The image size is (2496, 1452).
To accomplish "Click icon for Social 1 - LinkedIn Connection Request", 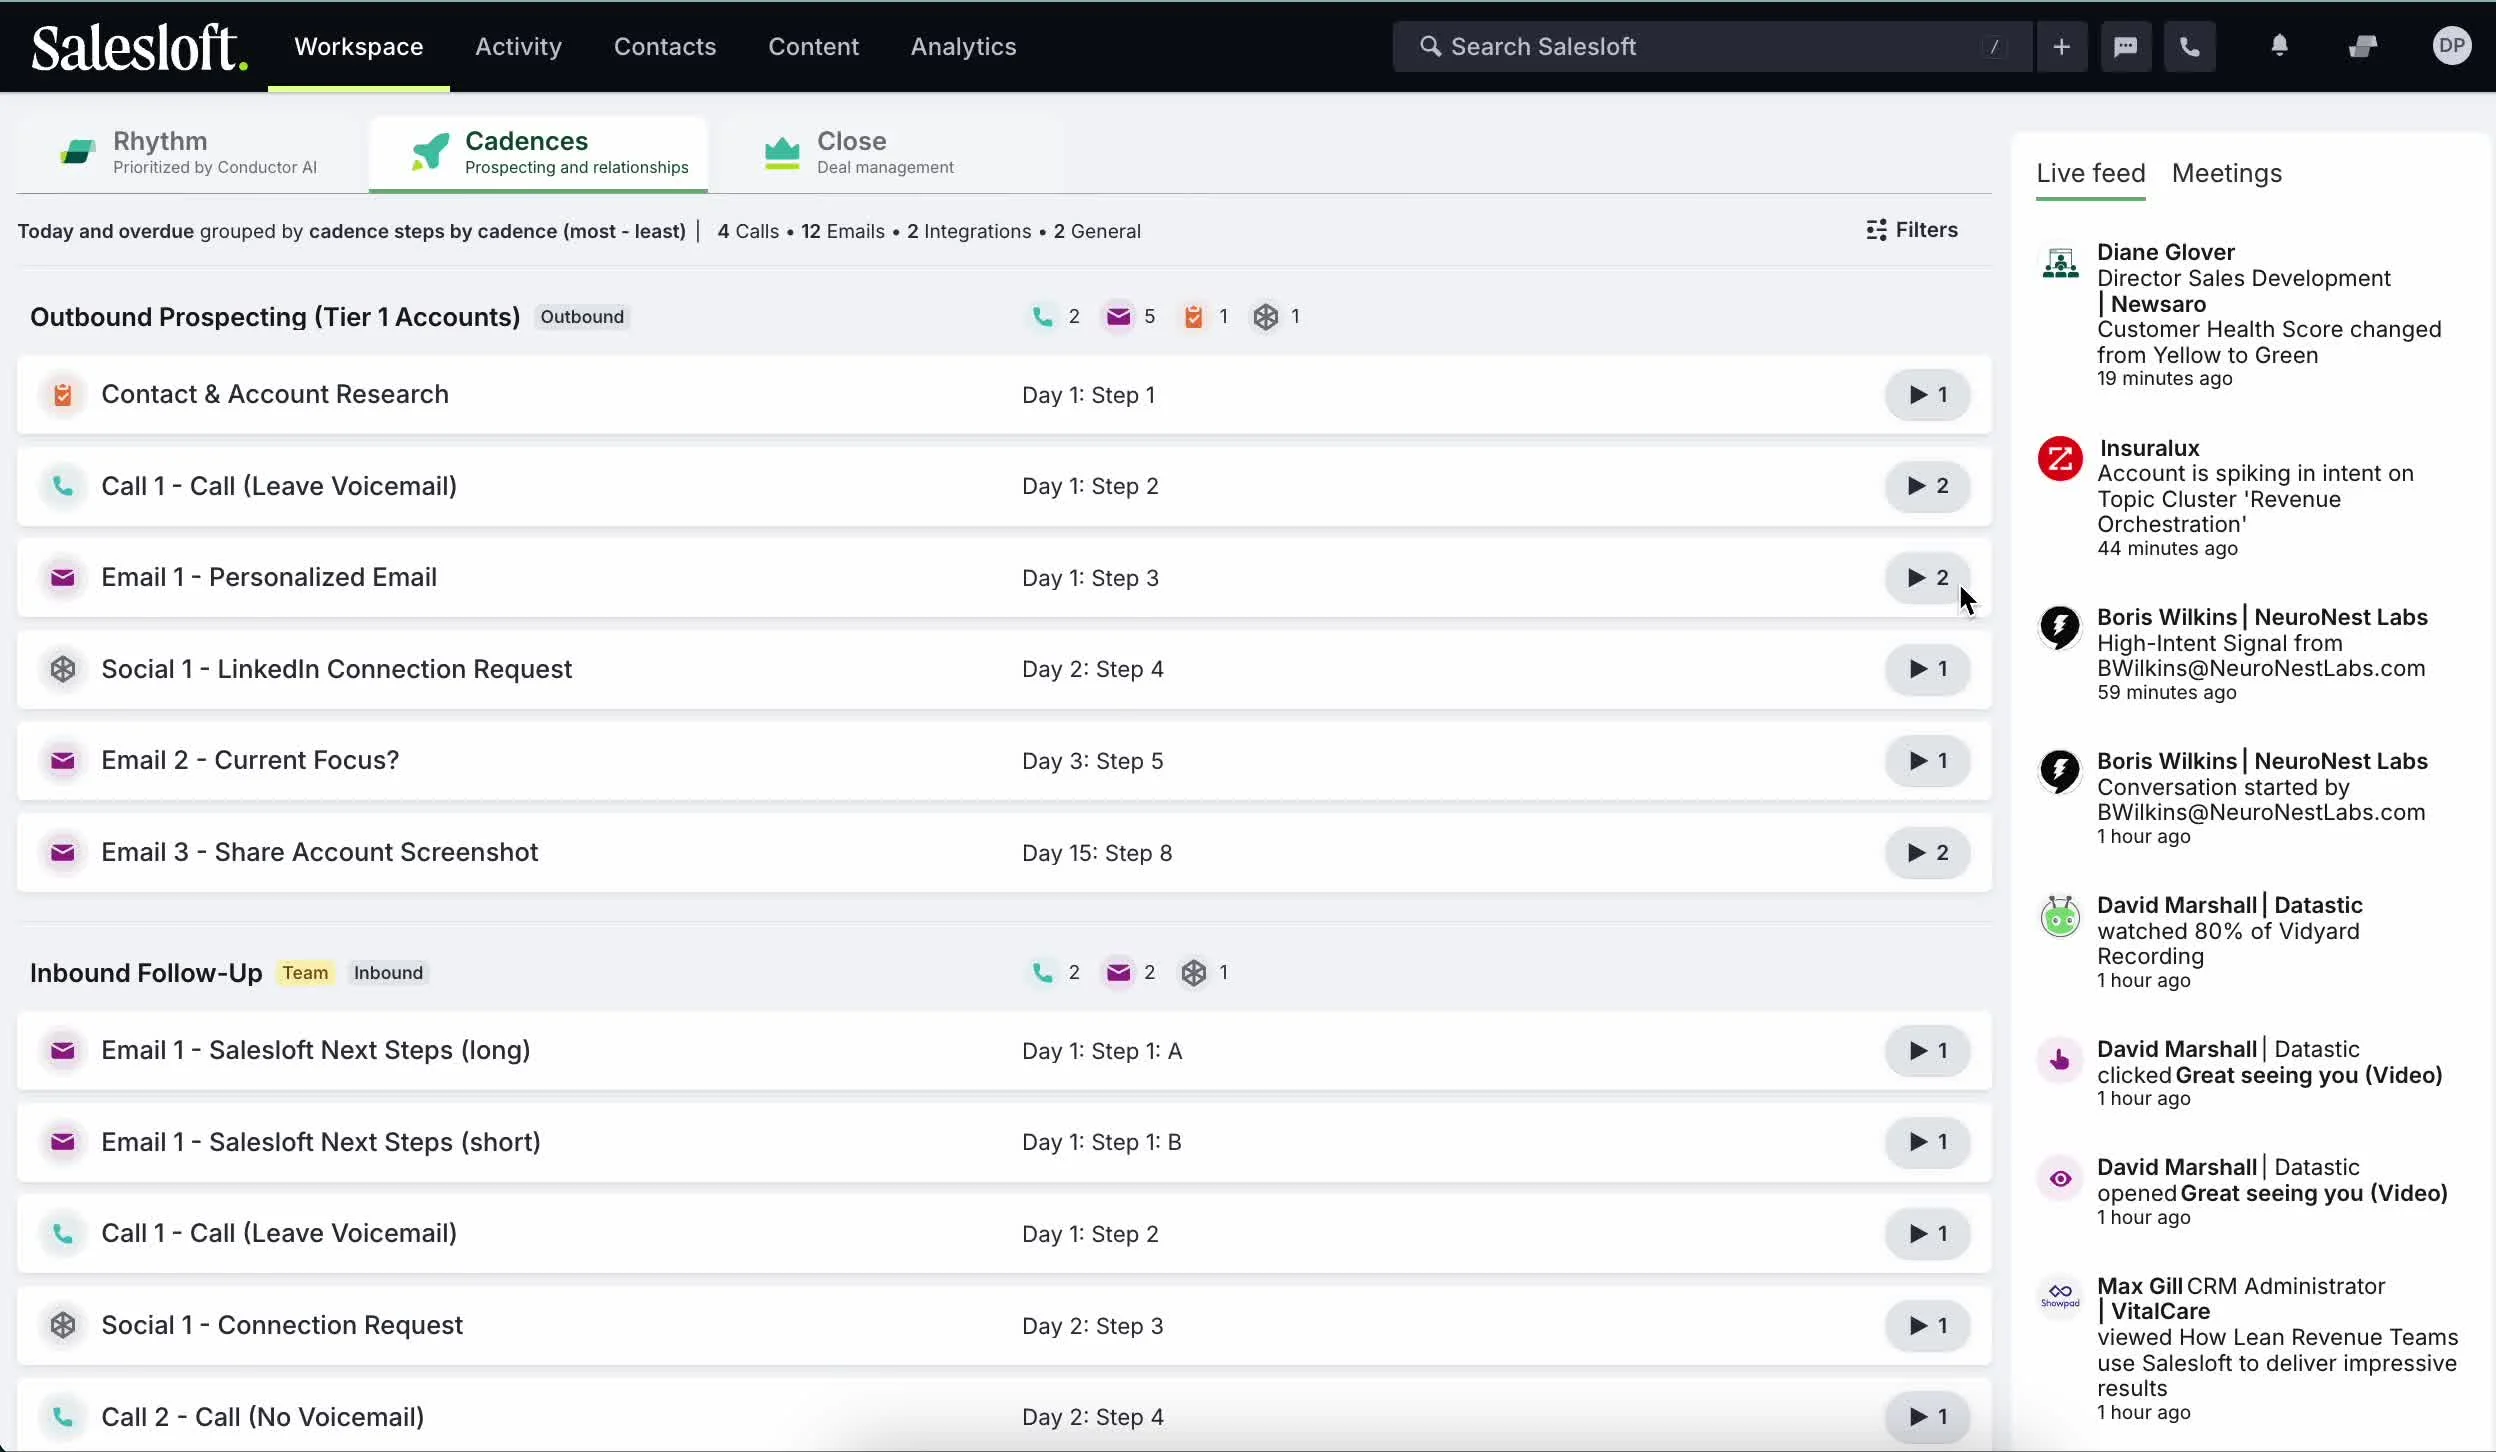I will pyautogui.click(x=63, y=669).
